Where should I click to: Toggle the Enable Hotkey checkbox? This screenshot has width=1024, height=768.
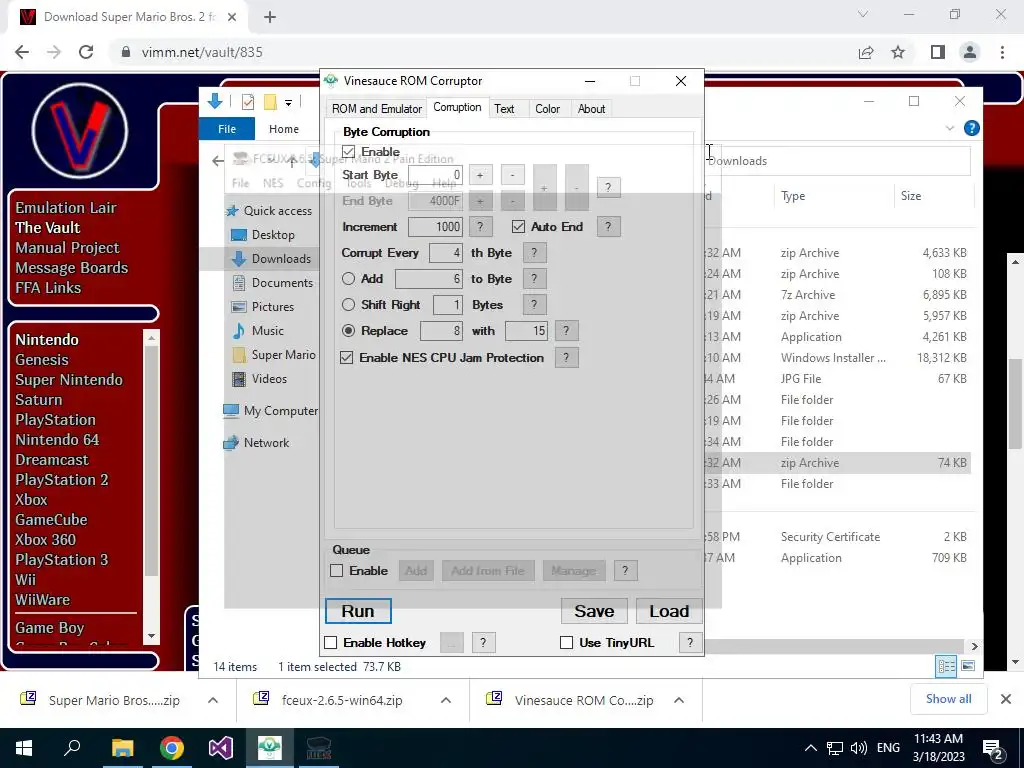tap(330, 643)
